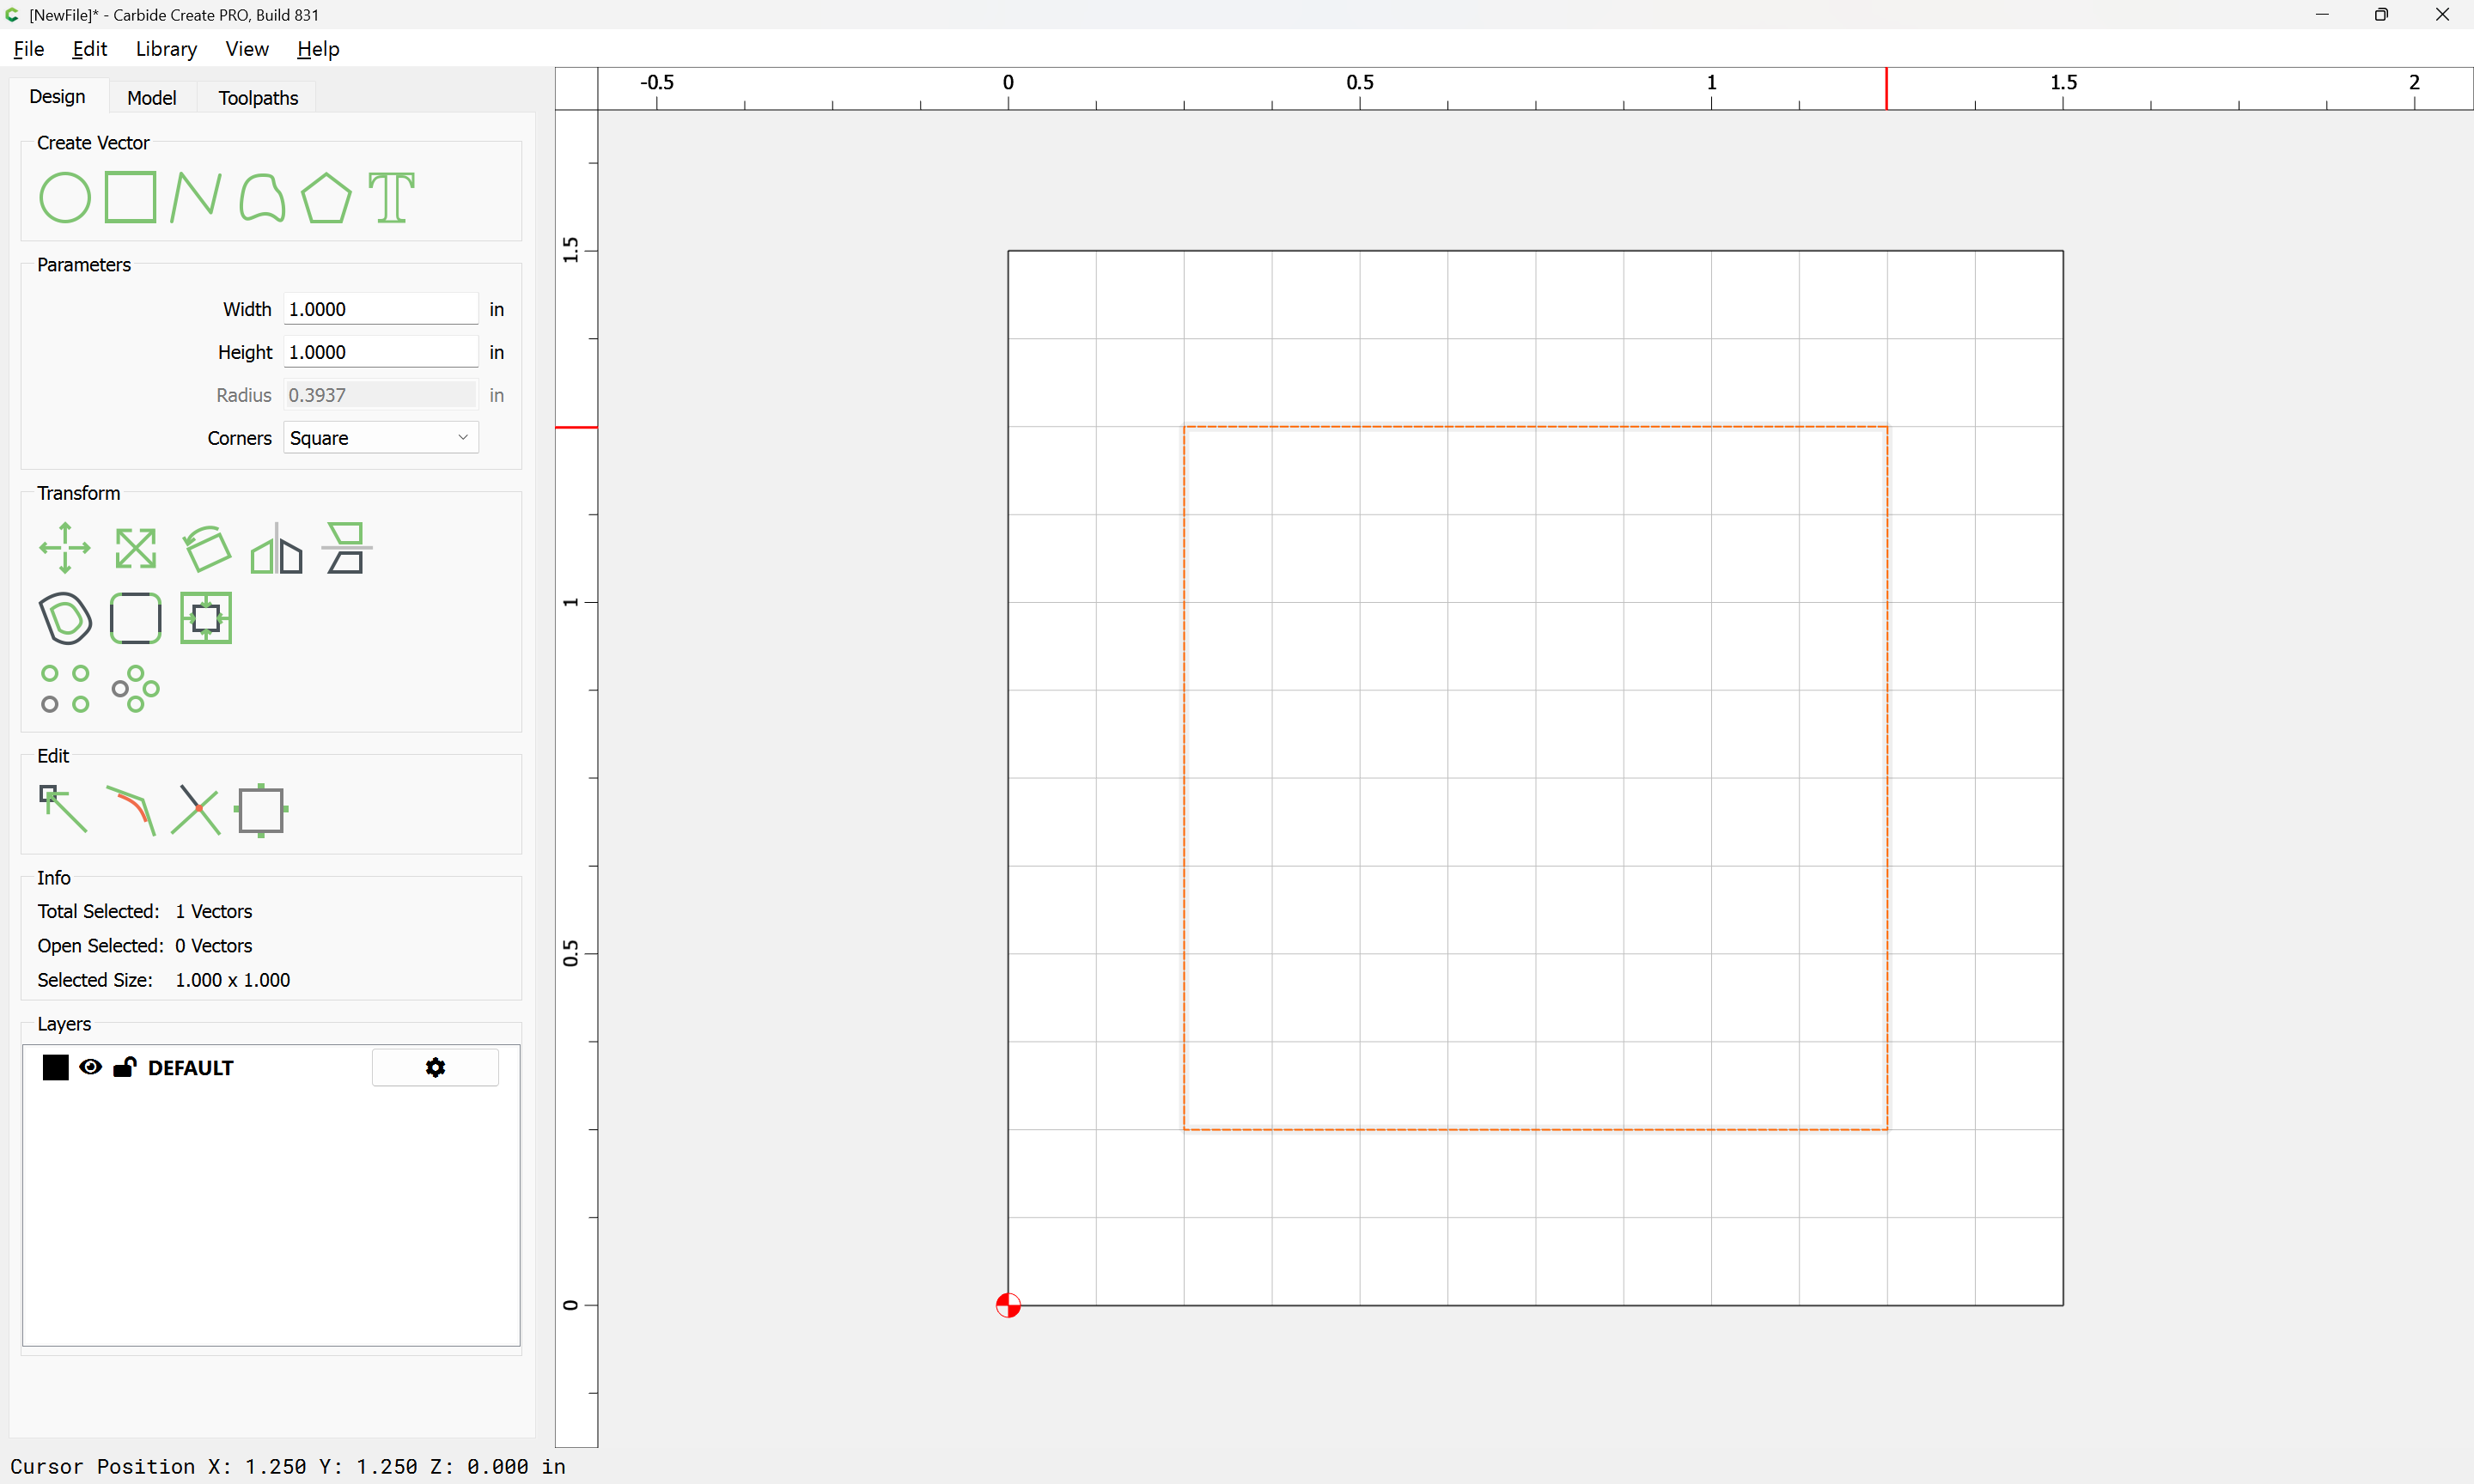Open the Rotate transform tool

click(x=207, y=548)
